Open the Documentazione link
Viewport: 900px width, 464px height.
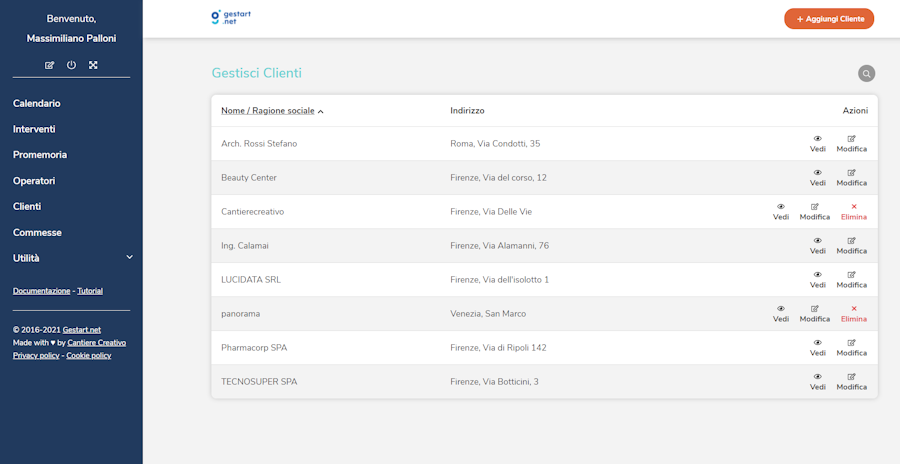pos(41,291)
